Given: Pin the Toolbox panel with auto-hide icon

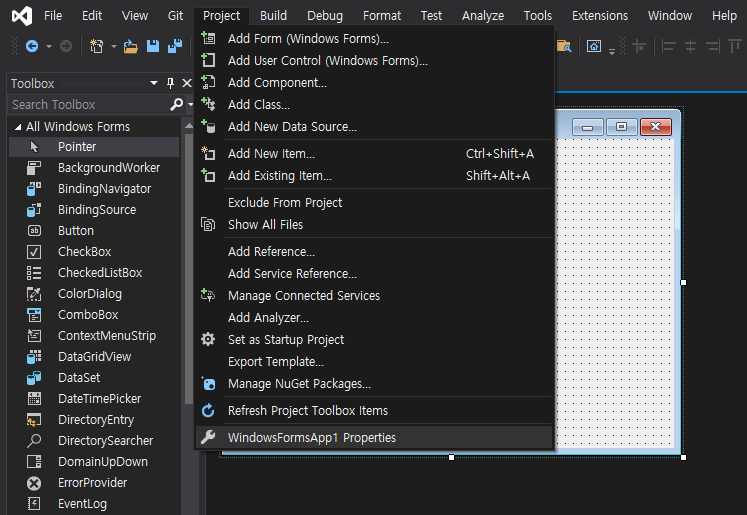Looking at the screenshot, I should 170,83.
